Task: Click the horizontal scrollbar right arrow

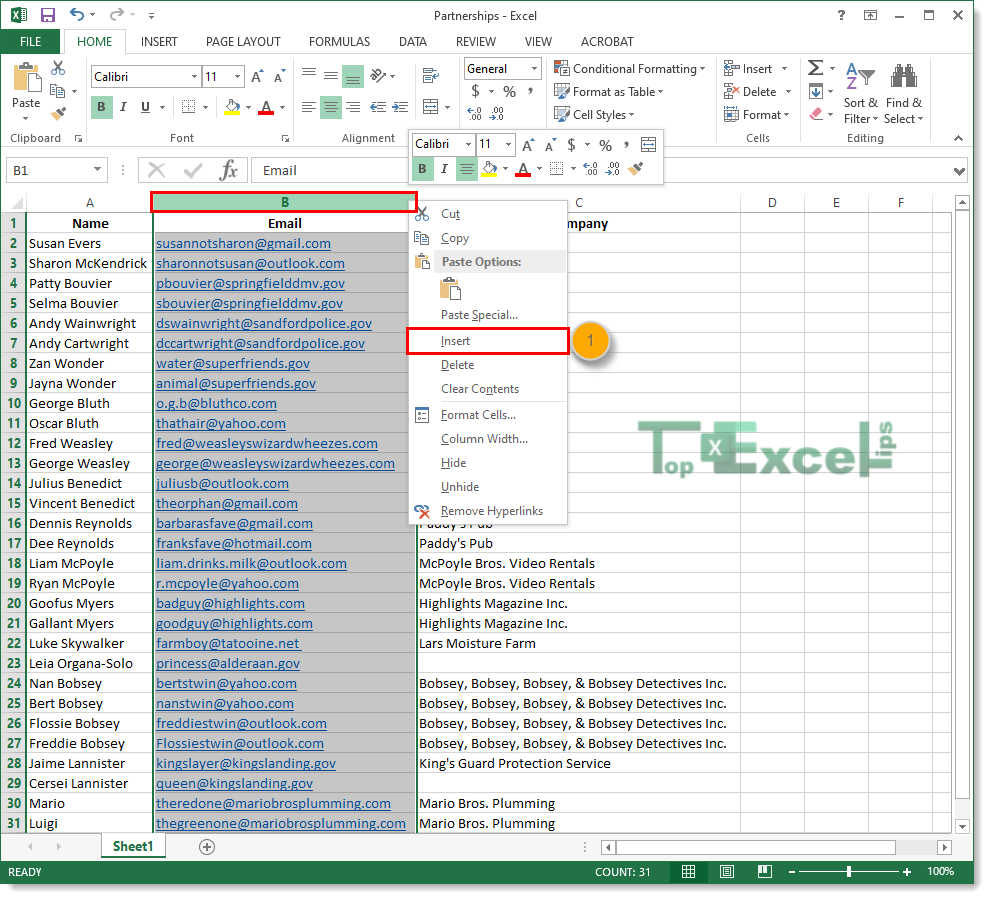Action: pos(944,847)
